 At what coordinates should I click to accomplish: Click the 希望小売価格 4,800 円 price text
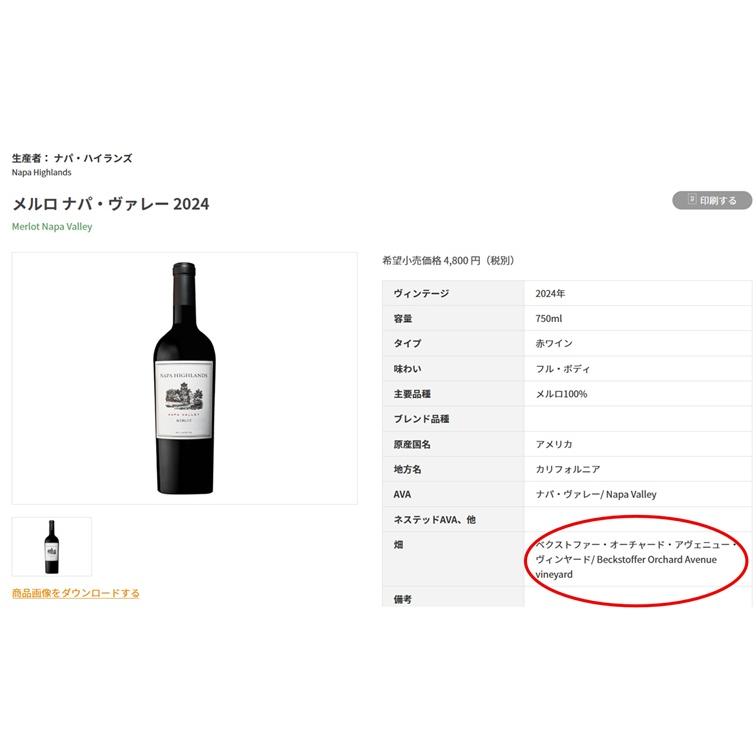point(447,260)
